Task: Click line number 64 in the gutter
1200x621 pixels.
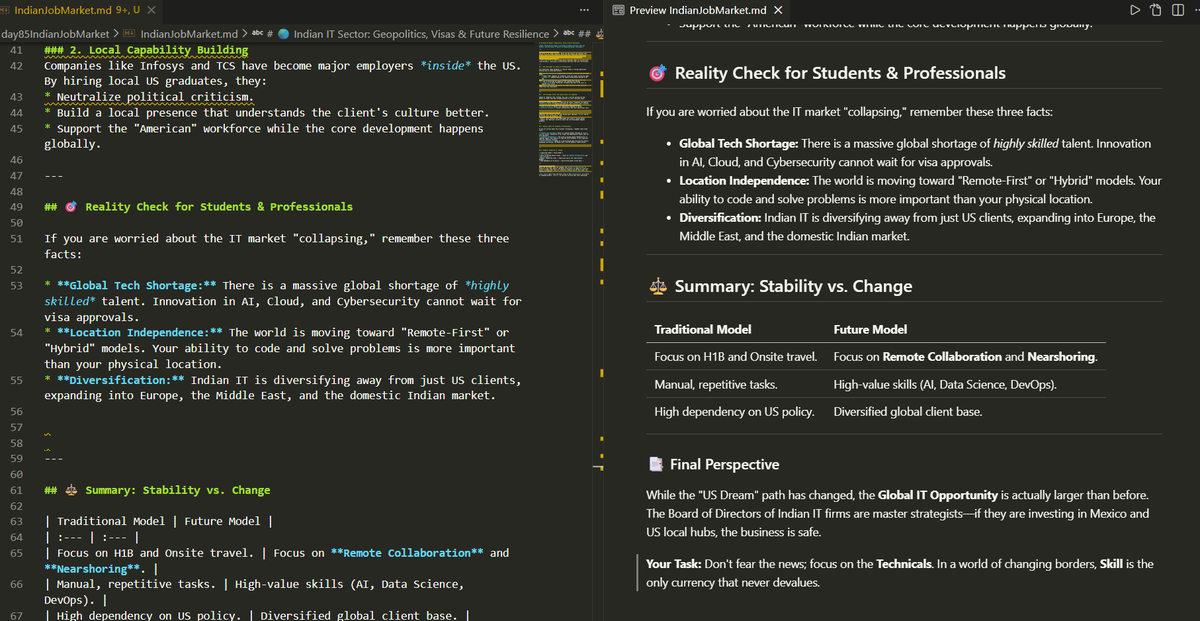Action: pos(17,537)
